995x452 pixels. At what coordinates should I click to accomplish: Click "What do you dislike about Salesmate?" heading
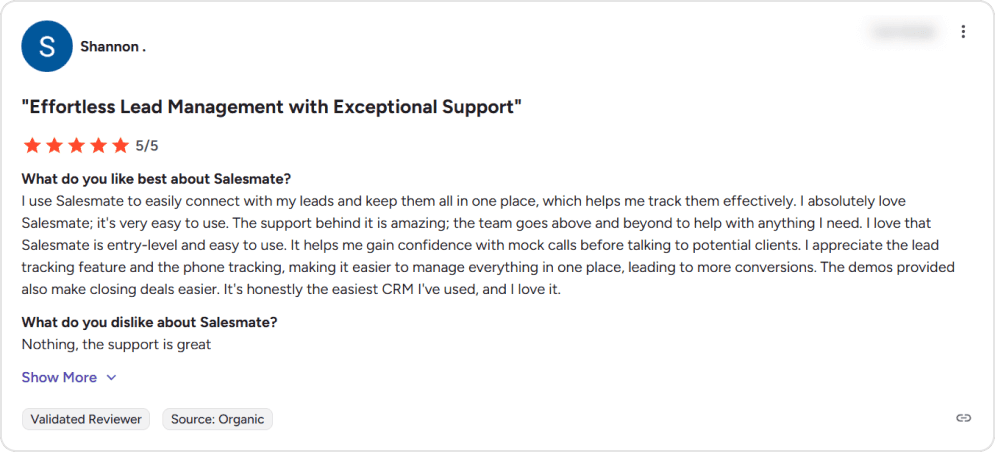[149, 322]
